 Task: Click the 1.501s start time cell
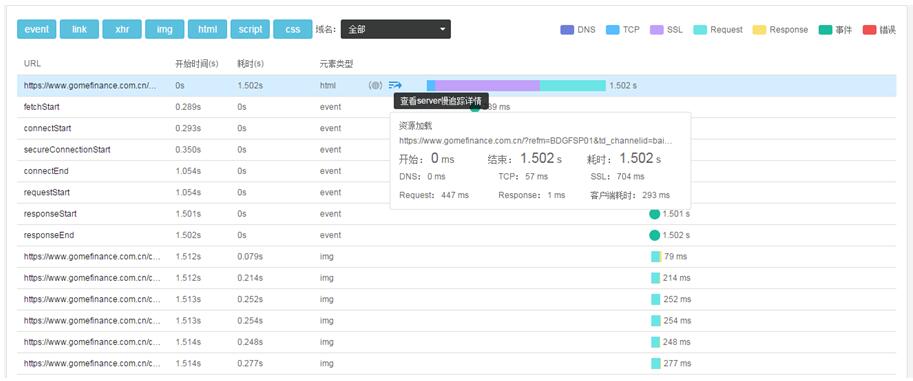(188, 214)
